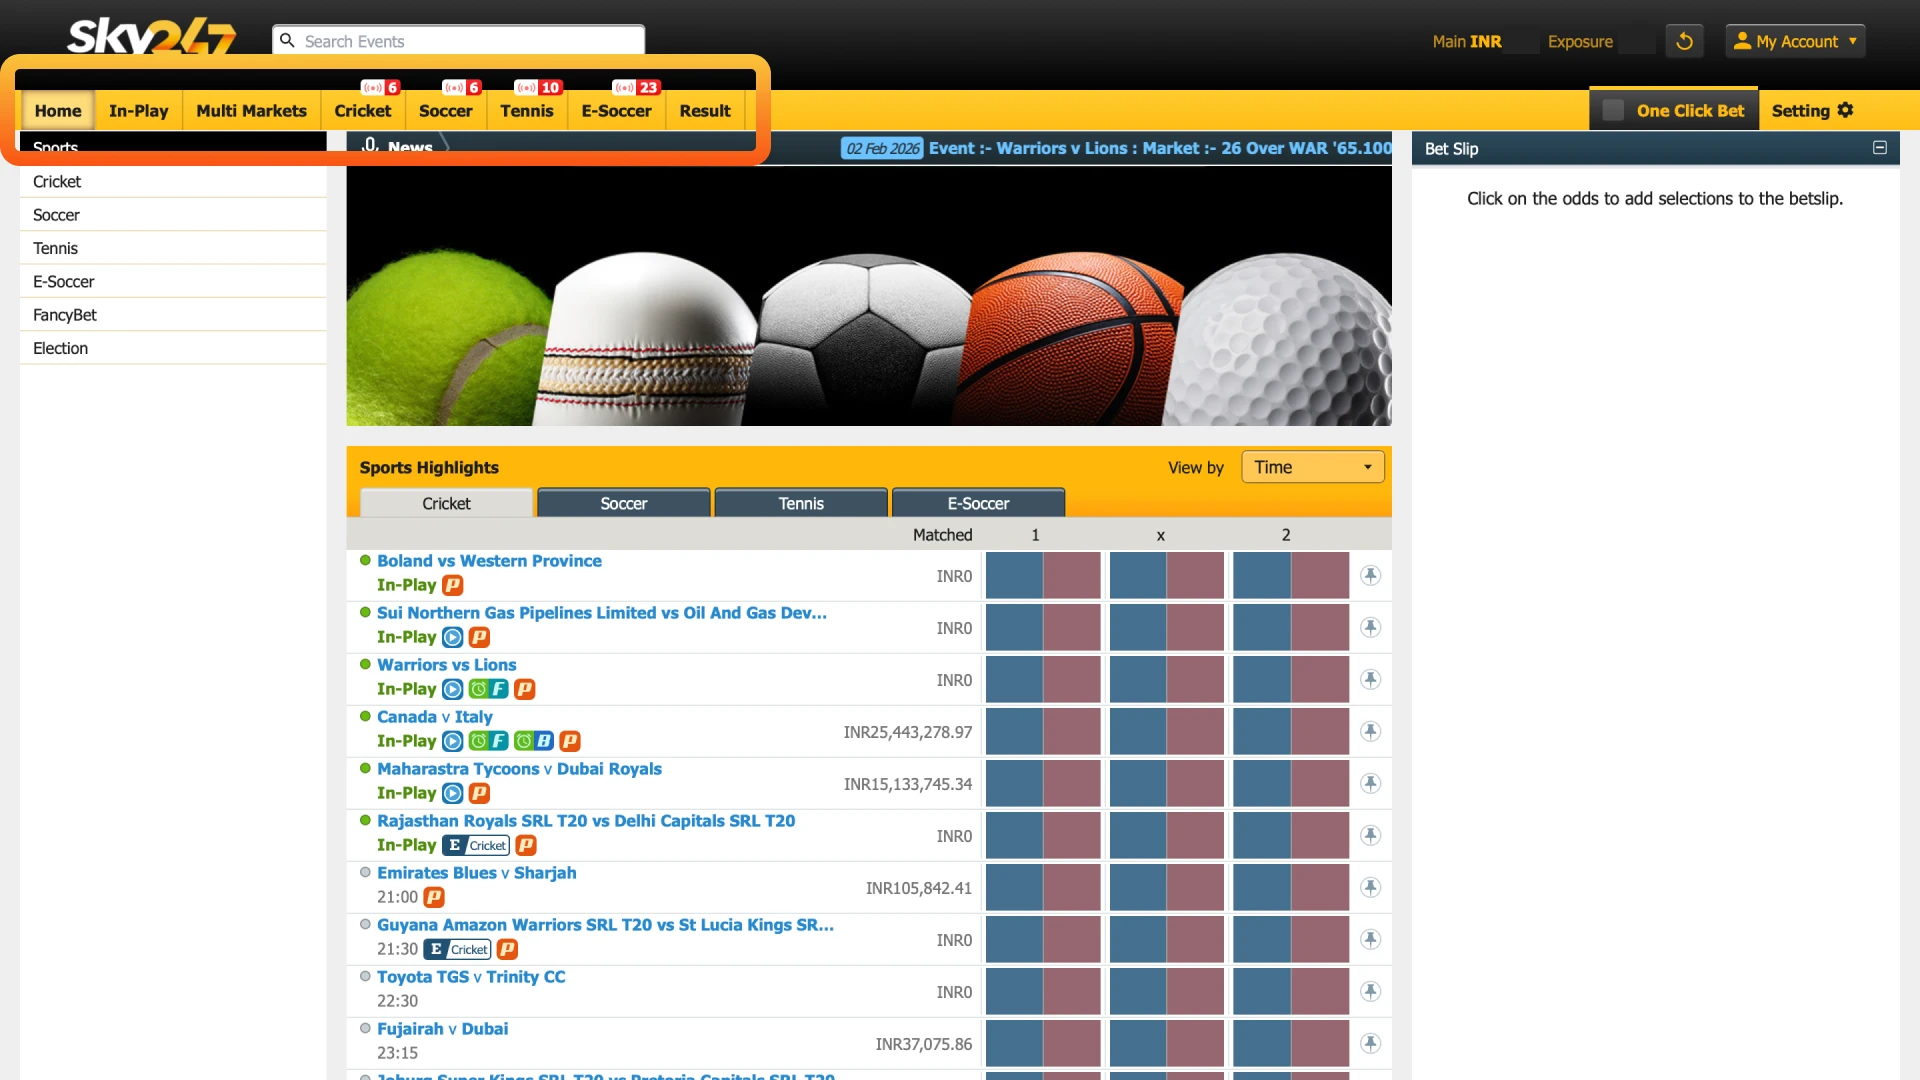Click the orange P icon next to Boland vs Western Province

pos(453,585)
